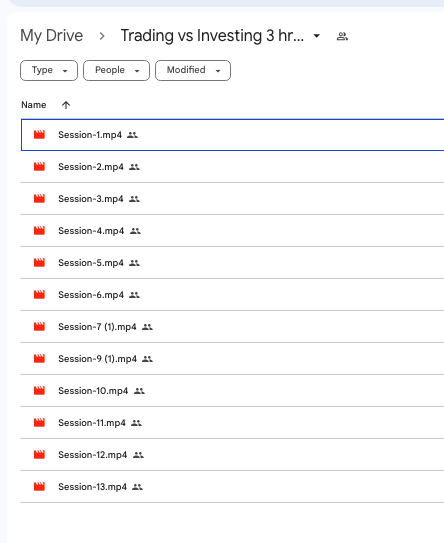
Task: Click the shared icon beside Session-7 (1).mp4
Action: point(147,327)
